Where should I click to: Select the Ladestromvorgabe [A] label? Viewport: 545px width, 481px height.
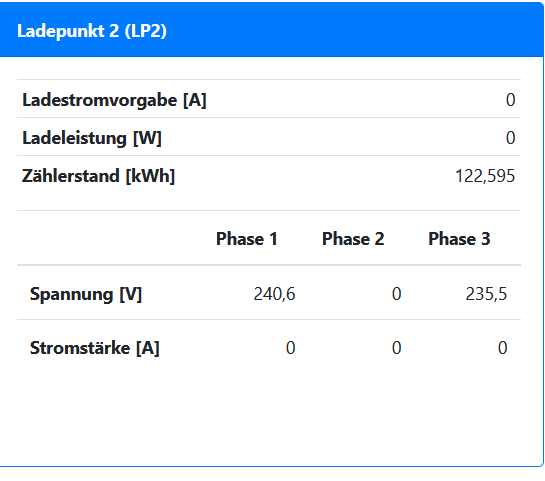[x=114, y=100]
